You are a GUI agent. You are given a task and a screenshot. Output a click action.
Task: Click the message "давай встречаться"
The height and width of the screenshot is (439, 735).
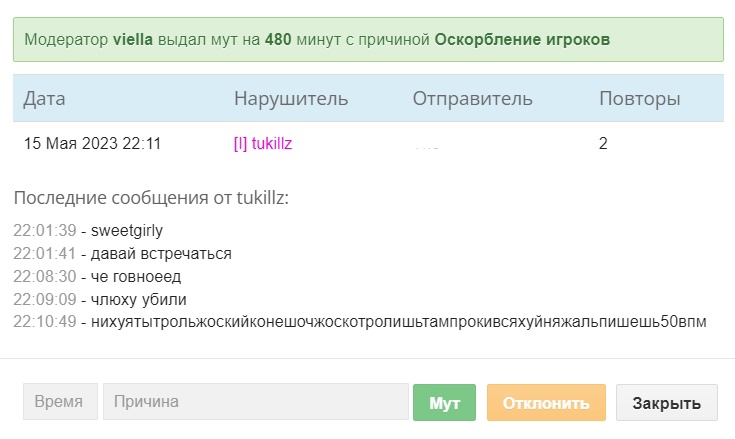[160, 254]
